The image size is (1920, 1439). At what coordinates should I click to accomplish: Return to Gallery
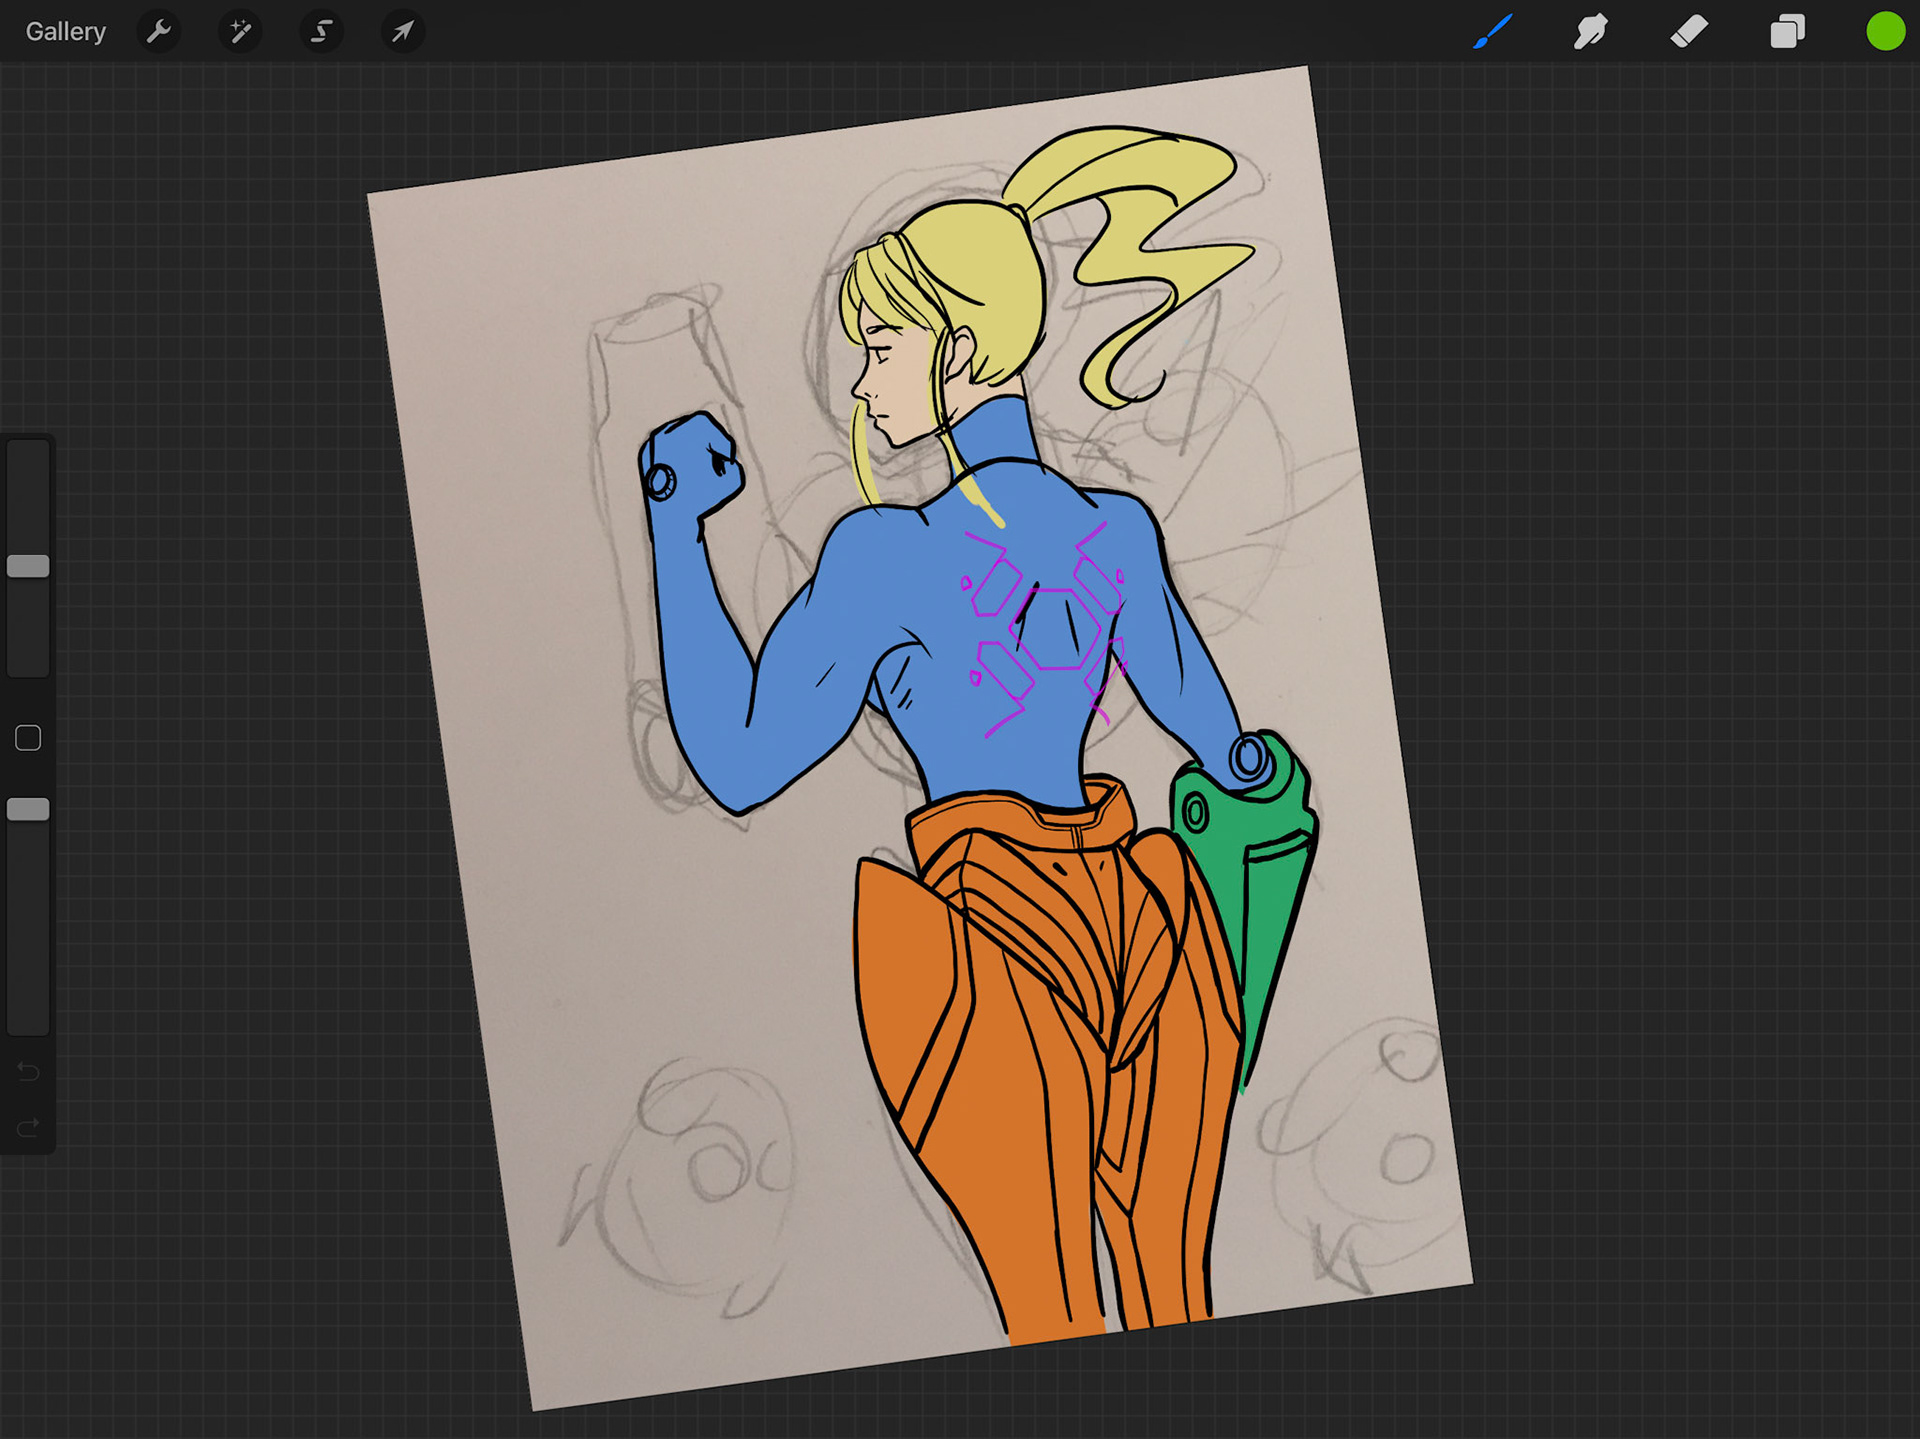[x=66, y=32]
